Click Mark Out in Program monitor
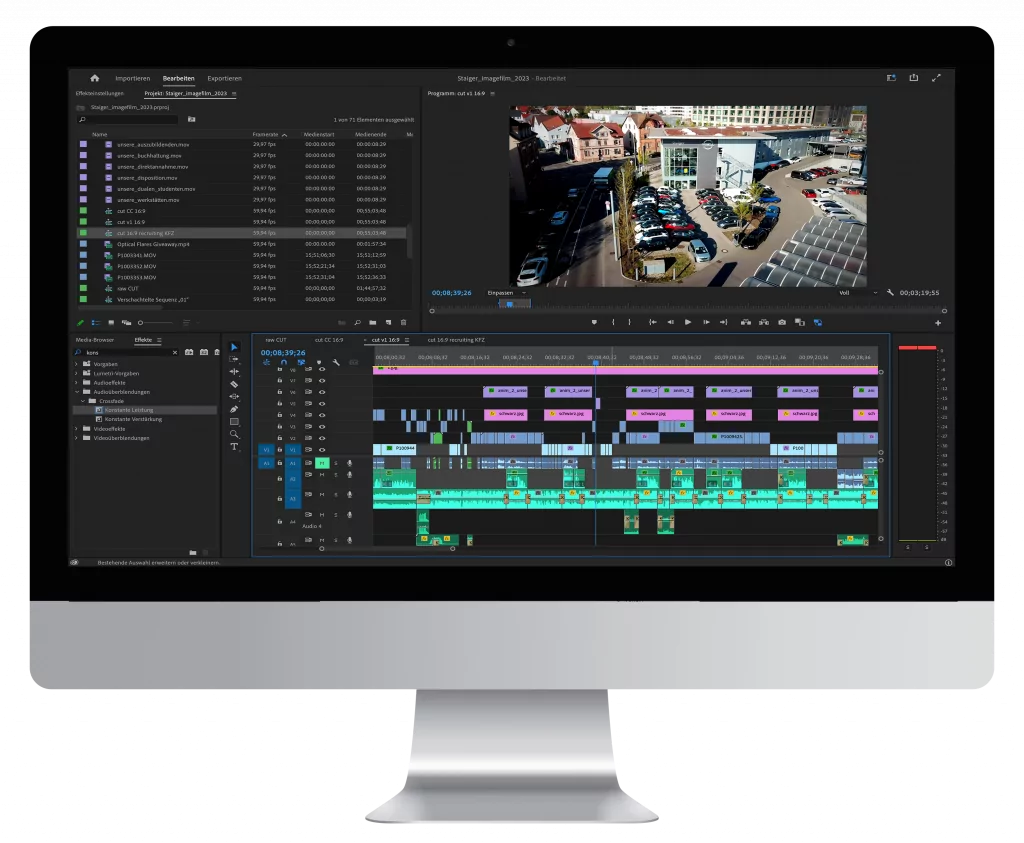 (630, 322)
